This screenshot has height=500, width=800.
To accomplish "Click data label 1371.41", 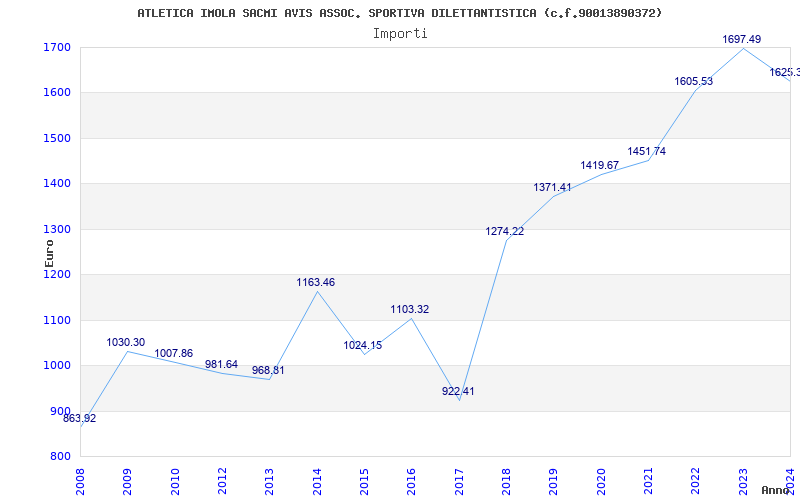I will [553, 187].
